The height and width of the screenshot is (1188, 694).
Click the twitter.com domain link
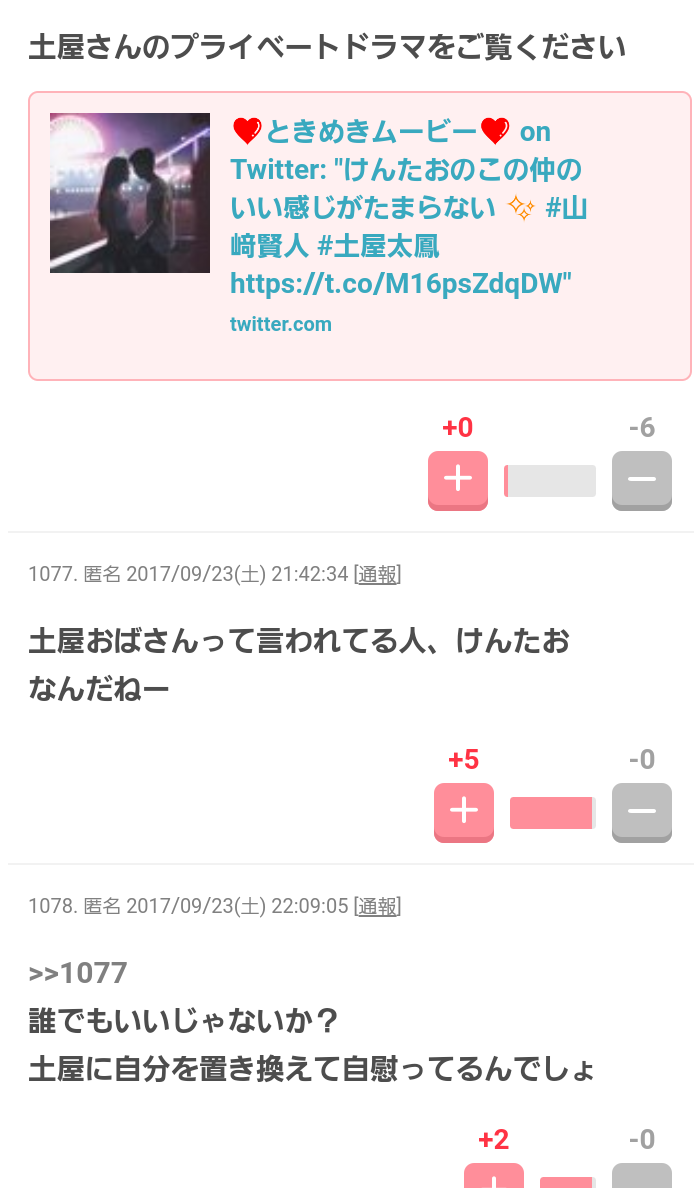click(281, 324)
